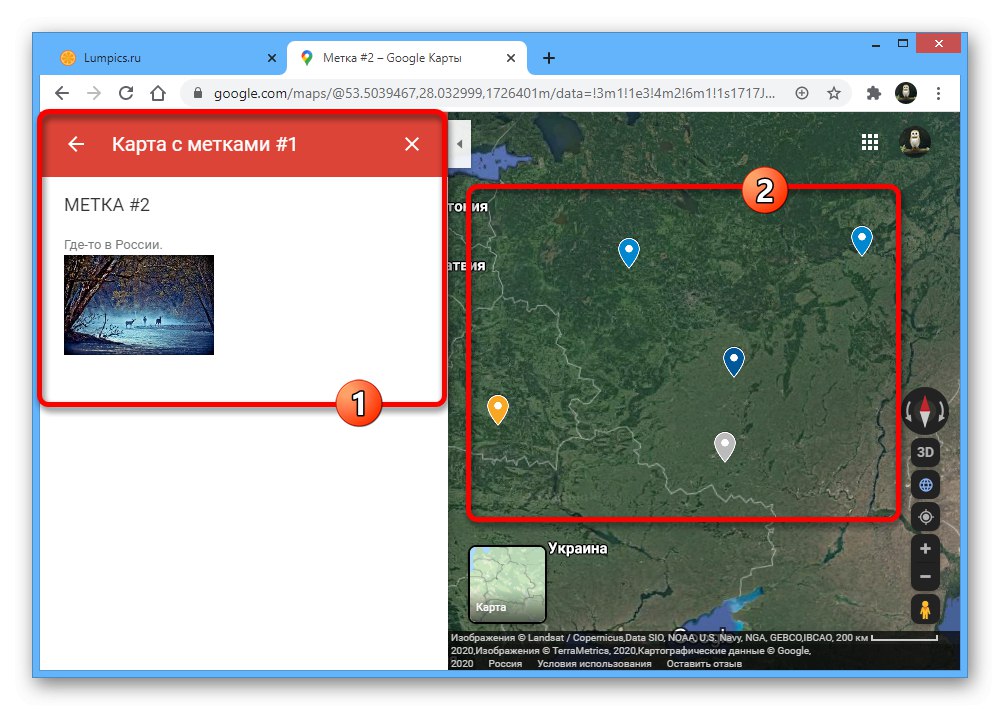Open the Условия использования link

click(x=595, y=663)
